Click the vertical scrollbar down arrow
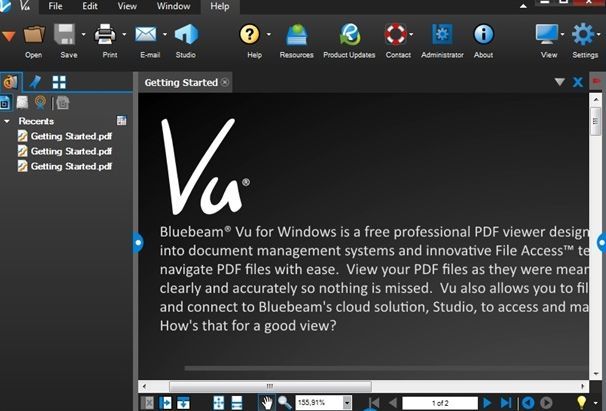Image resolution: width=606 pixels, height=411 pixels. coord(596,374)
